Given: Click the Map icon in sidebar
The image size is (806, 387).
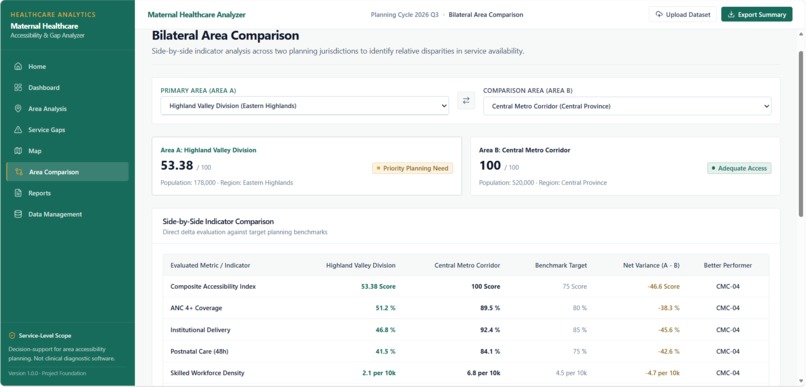Looking at the screenshot, I should [x=19, y=151].
